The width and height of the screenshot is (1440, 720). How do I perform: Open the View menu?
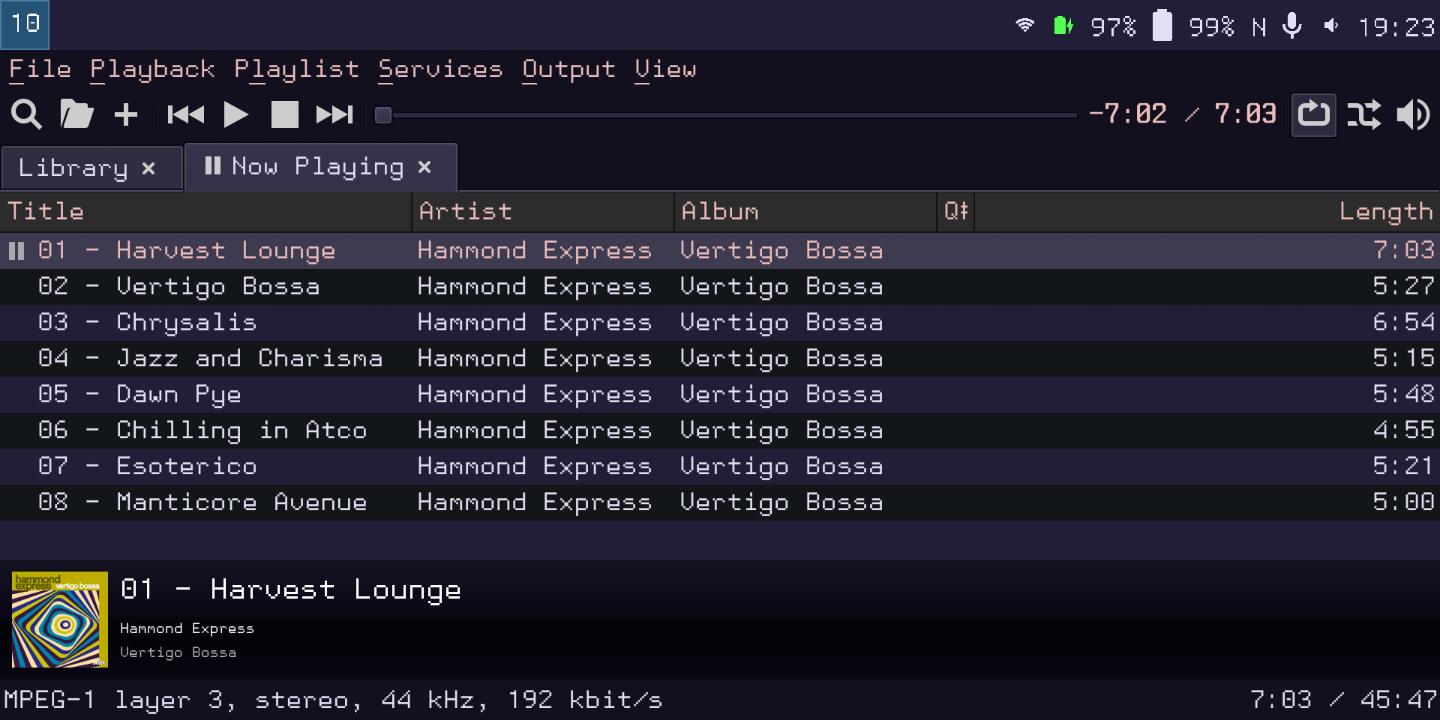tap(665, 69)
